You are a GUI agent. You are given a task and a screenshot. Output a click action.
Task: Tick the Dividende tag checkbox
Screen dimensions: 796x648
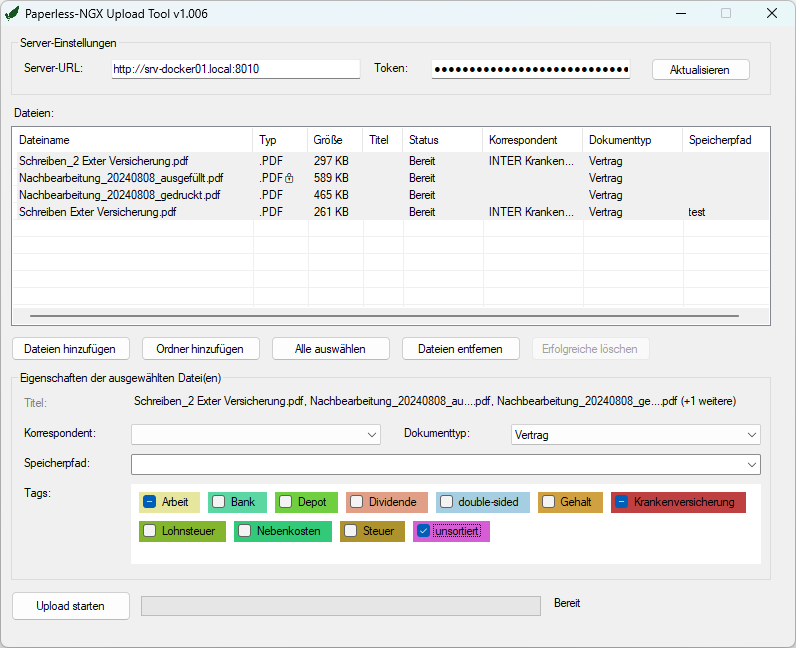(x=356, y=502)
